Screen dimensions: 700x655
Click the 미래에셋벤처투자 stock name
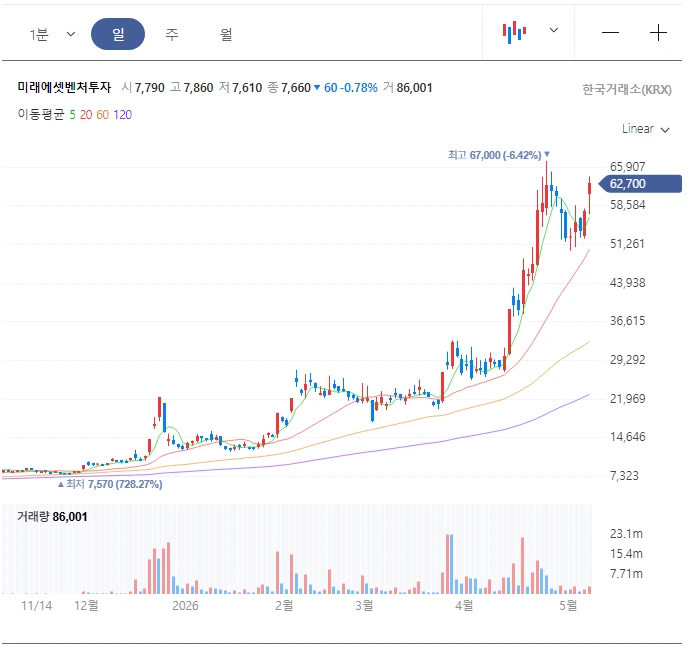(x=64, y=87)
